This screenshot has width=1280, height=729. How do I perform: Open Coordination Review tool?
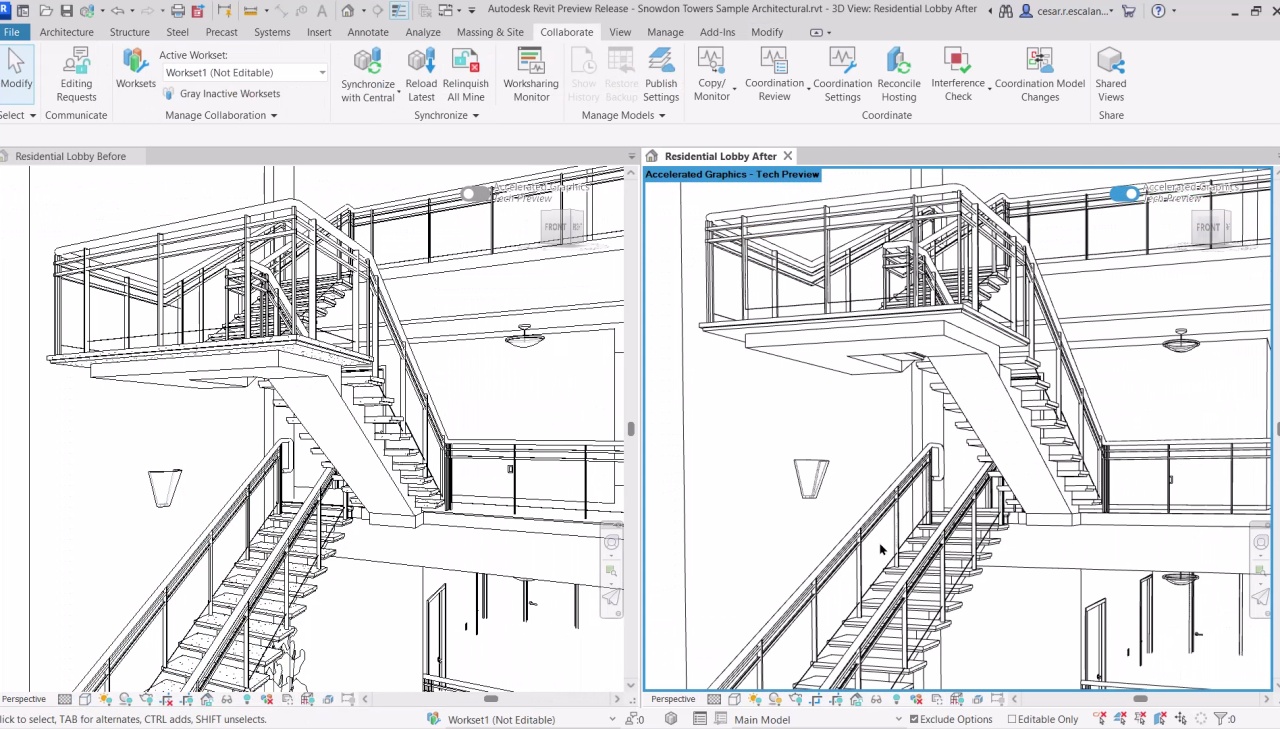774,75
